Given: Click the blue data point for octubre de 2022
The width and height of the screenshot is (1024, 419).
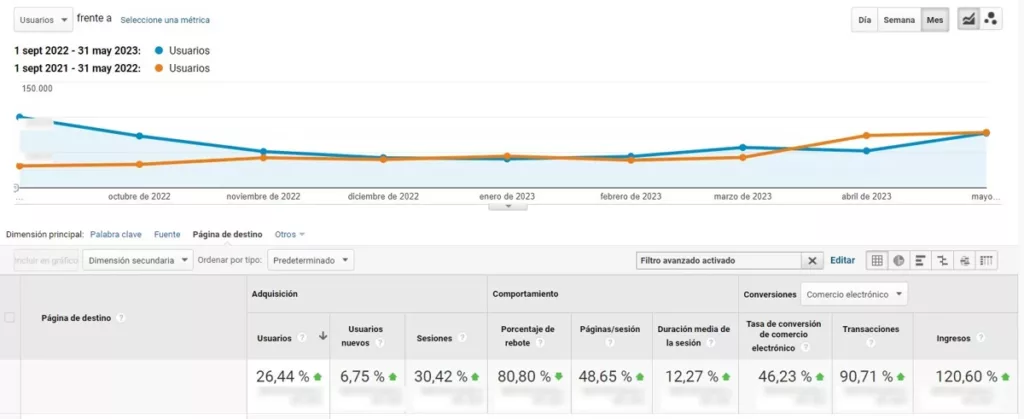Looking at the screenshot, I should pos(139,136).
